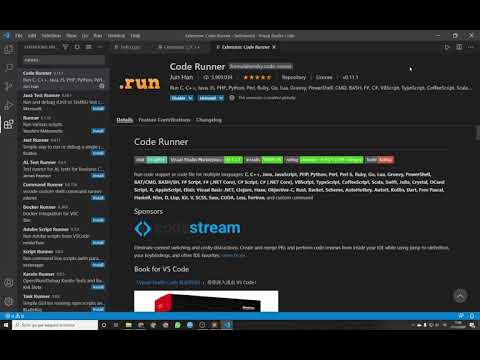480x360 pixels.
Task: Install the Java Test Runner extension
Action: [98, 108]
